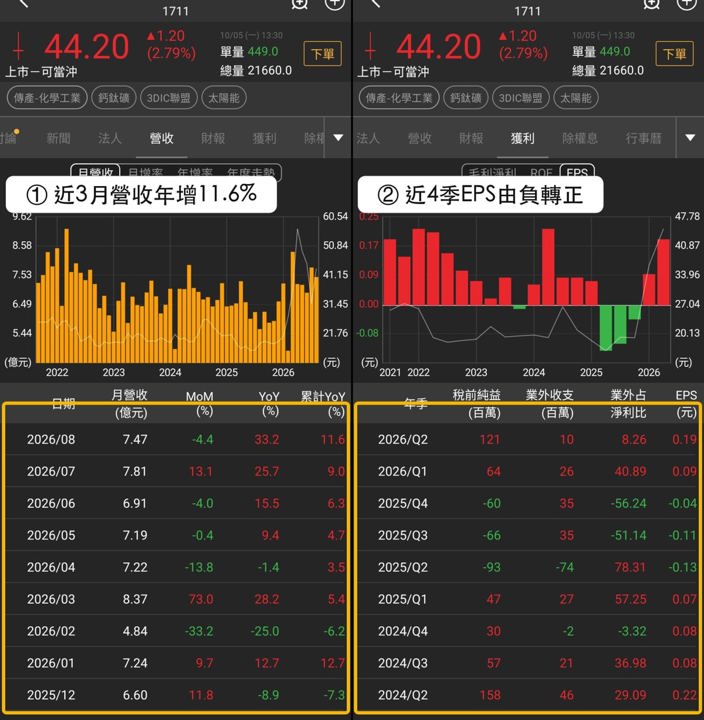Tap the 總量 21660.0 volume in right panel
704x720 pixels.
[608, 71]
